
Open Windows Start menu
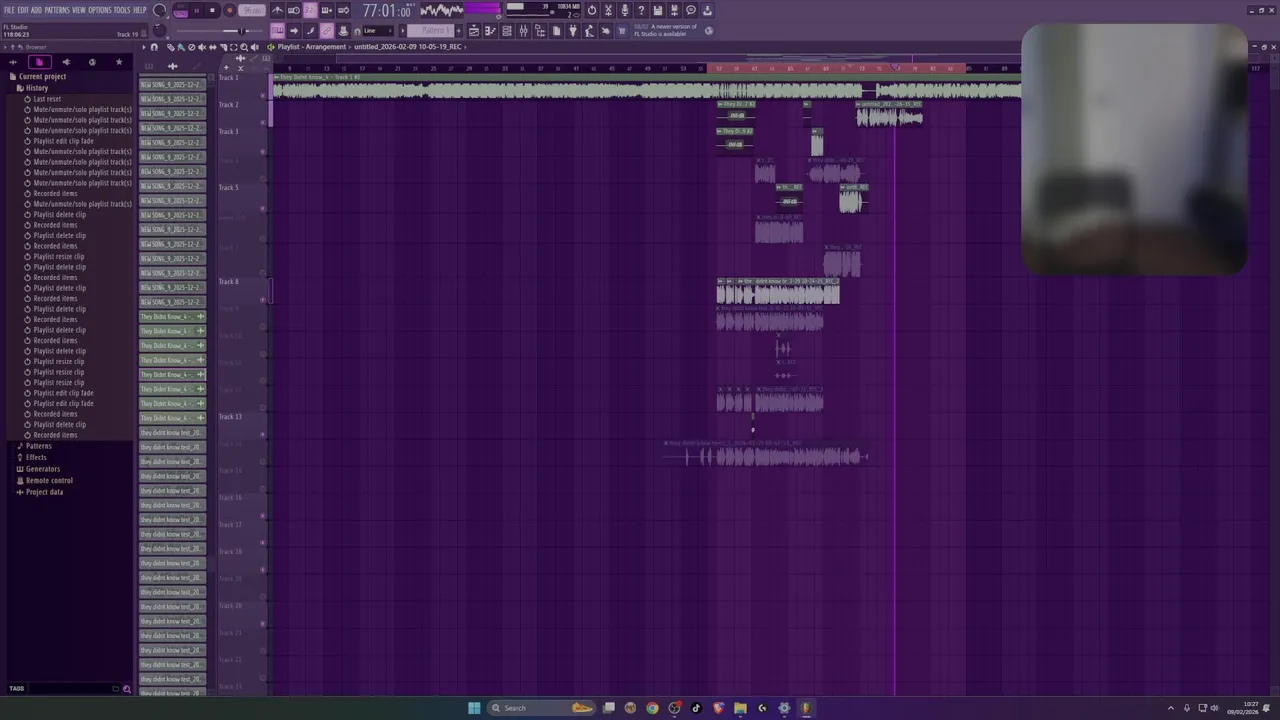pos(474,708)
